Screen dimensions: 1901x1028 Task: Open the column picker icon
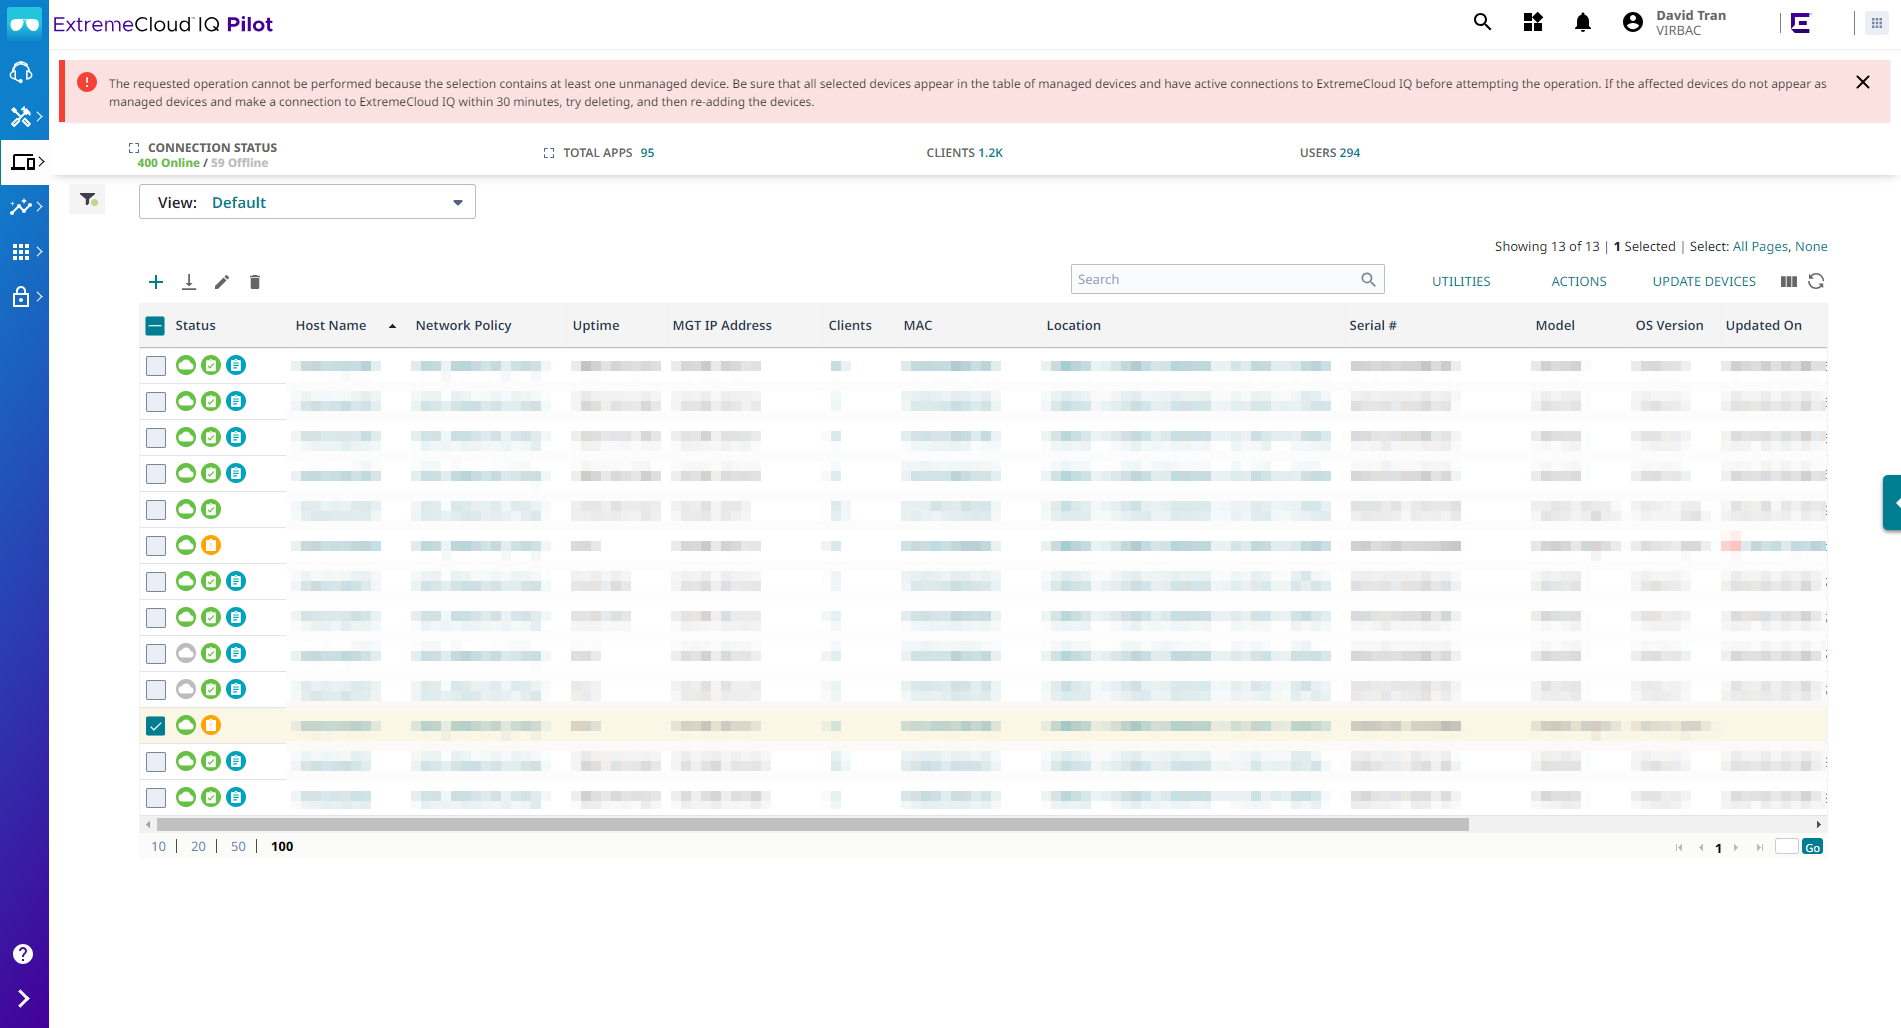[1788, 282]
